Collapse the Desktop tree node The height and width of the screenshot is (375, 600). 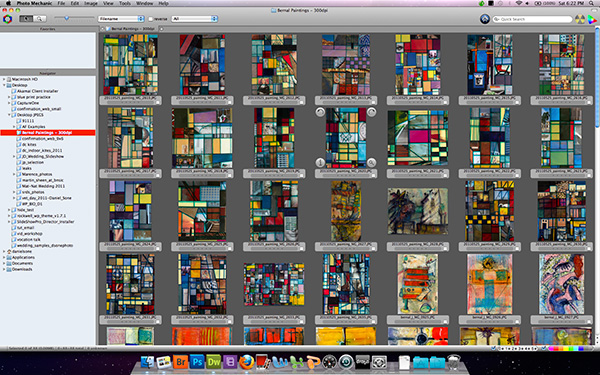(x=4, y=85)
